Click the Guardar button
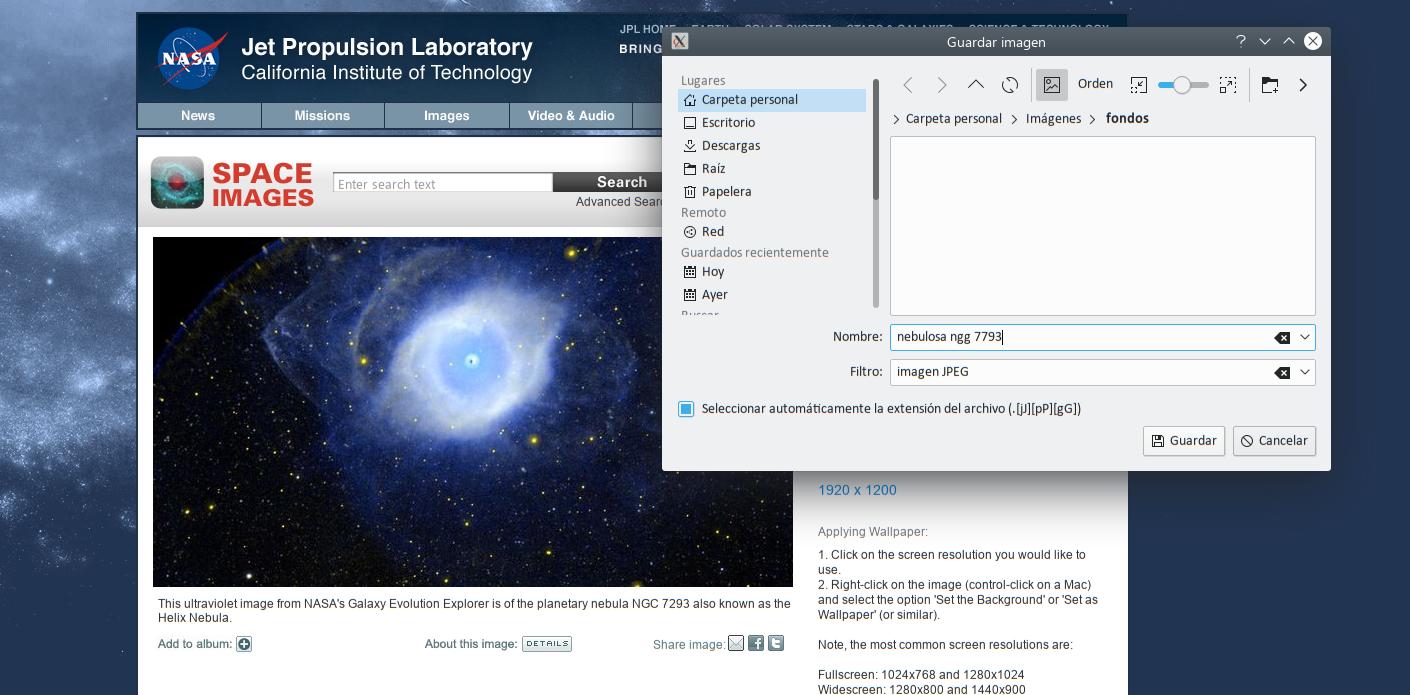The image size is (1410, 695). (x=1184, y=441)
